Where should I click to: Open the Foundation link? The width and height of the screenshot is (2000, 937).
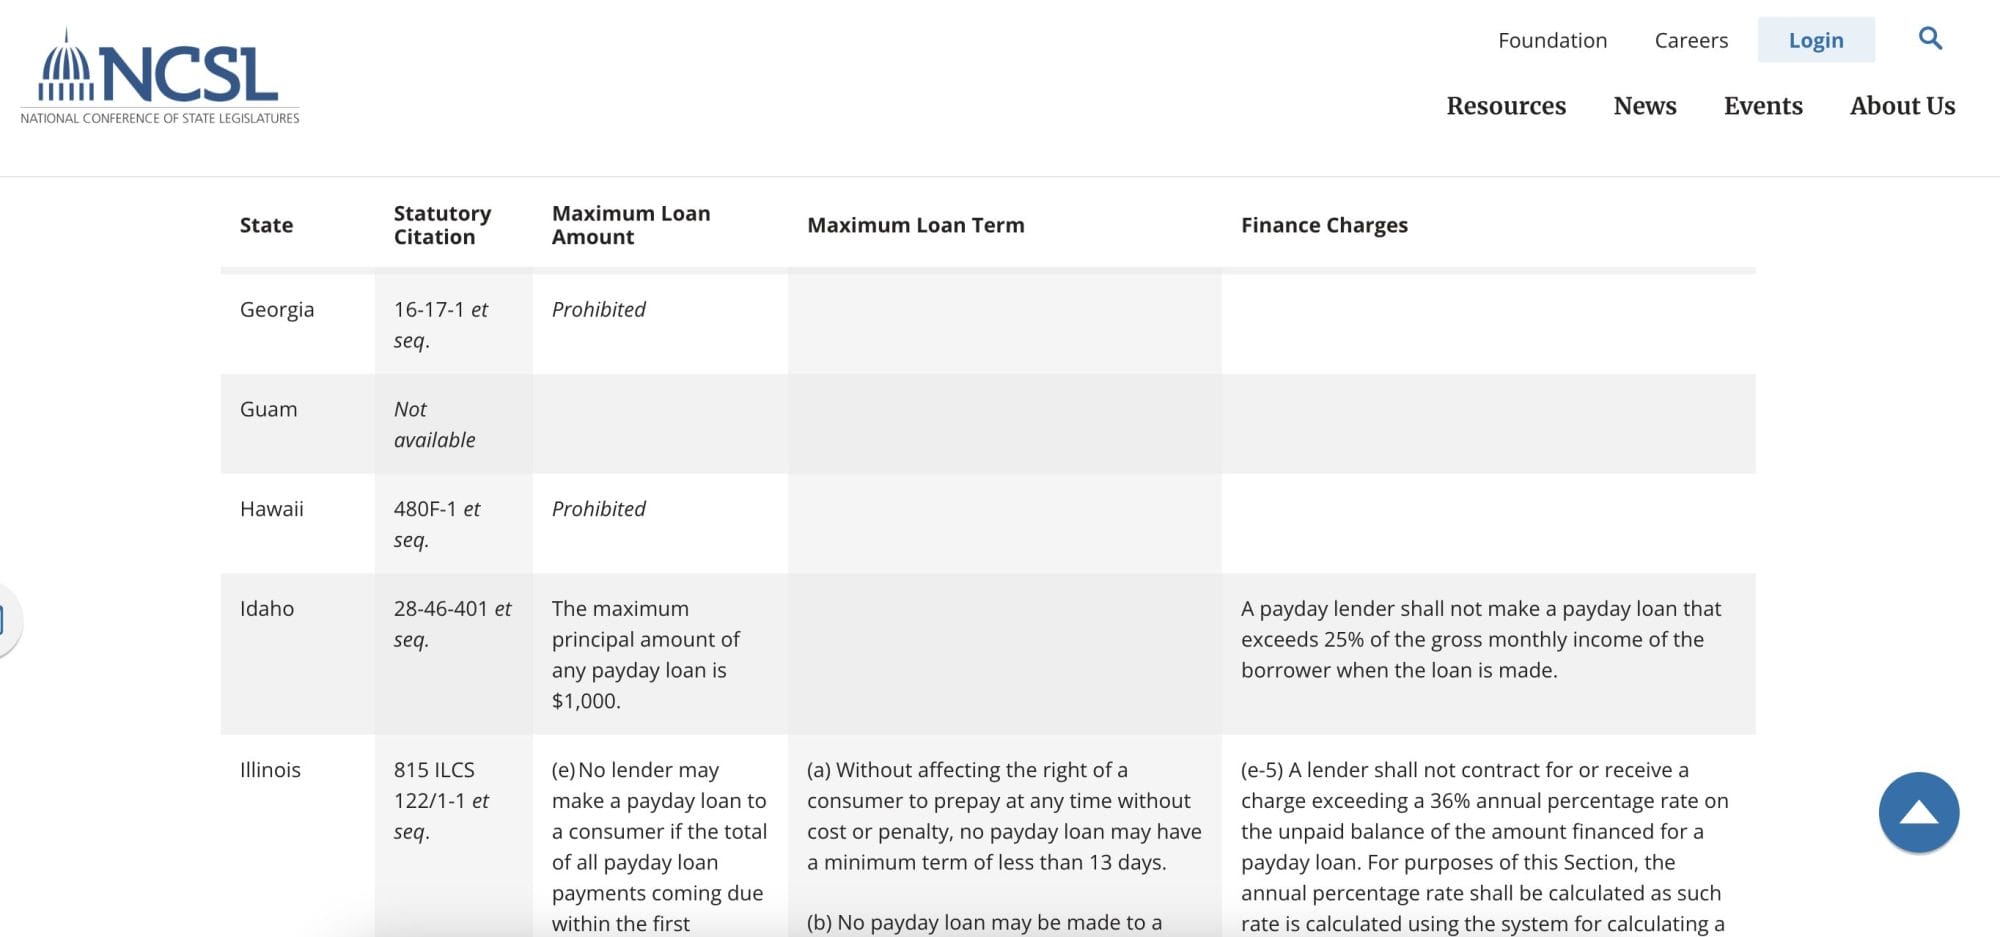coord(1552,40)
